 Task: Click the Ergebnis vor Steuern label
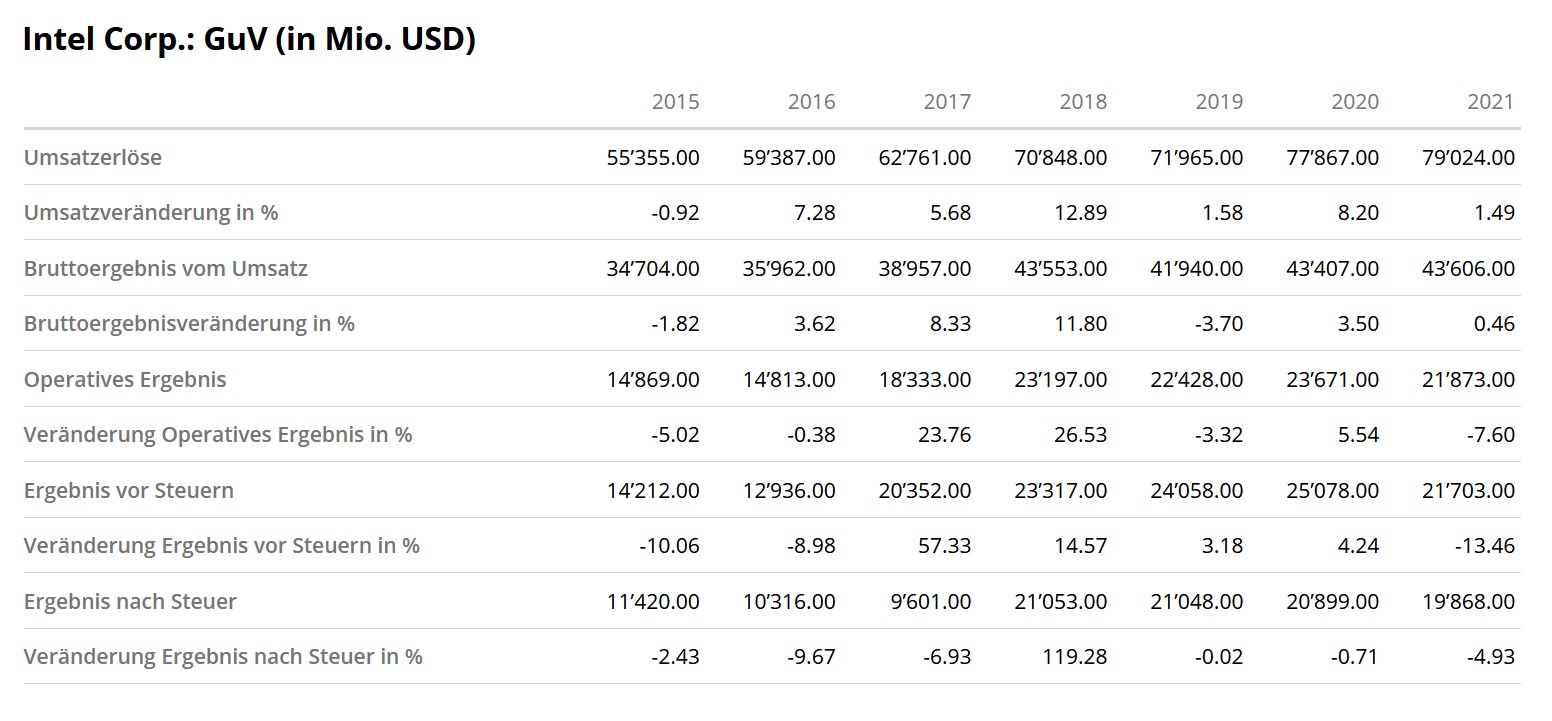pyautogui.click(x=129, y=490)
